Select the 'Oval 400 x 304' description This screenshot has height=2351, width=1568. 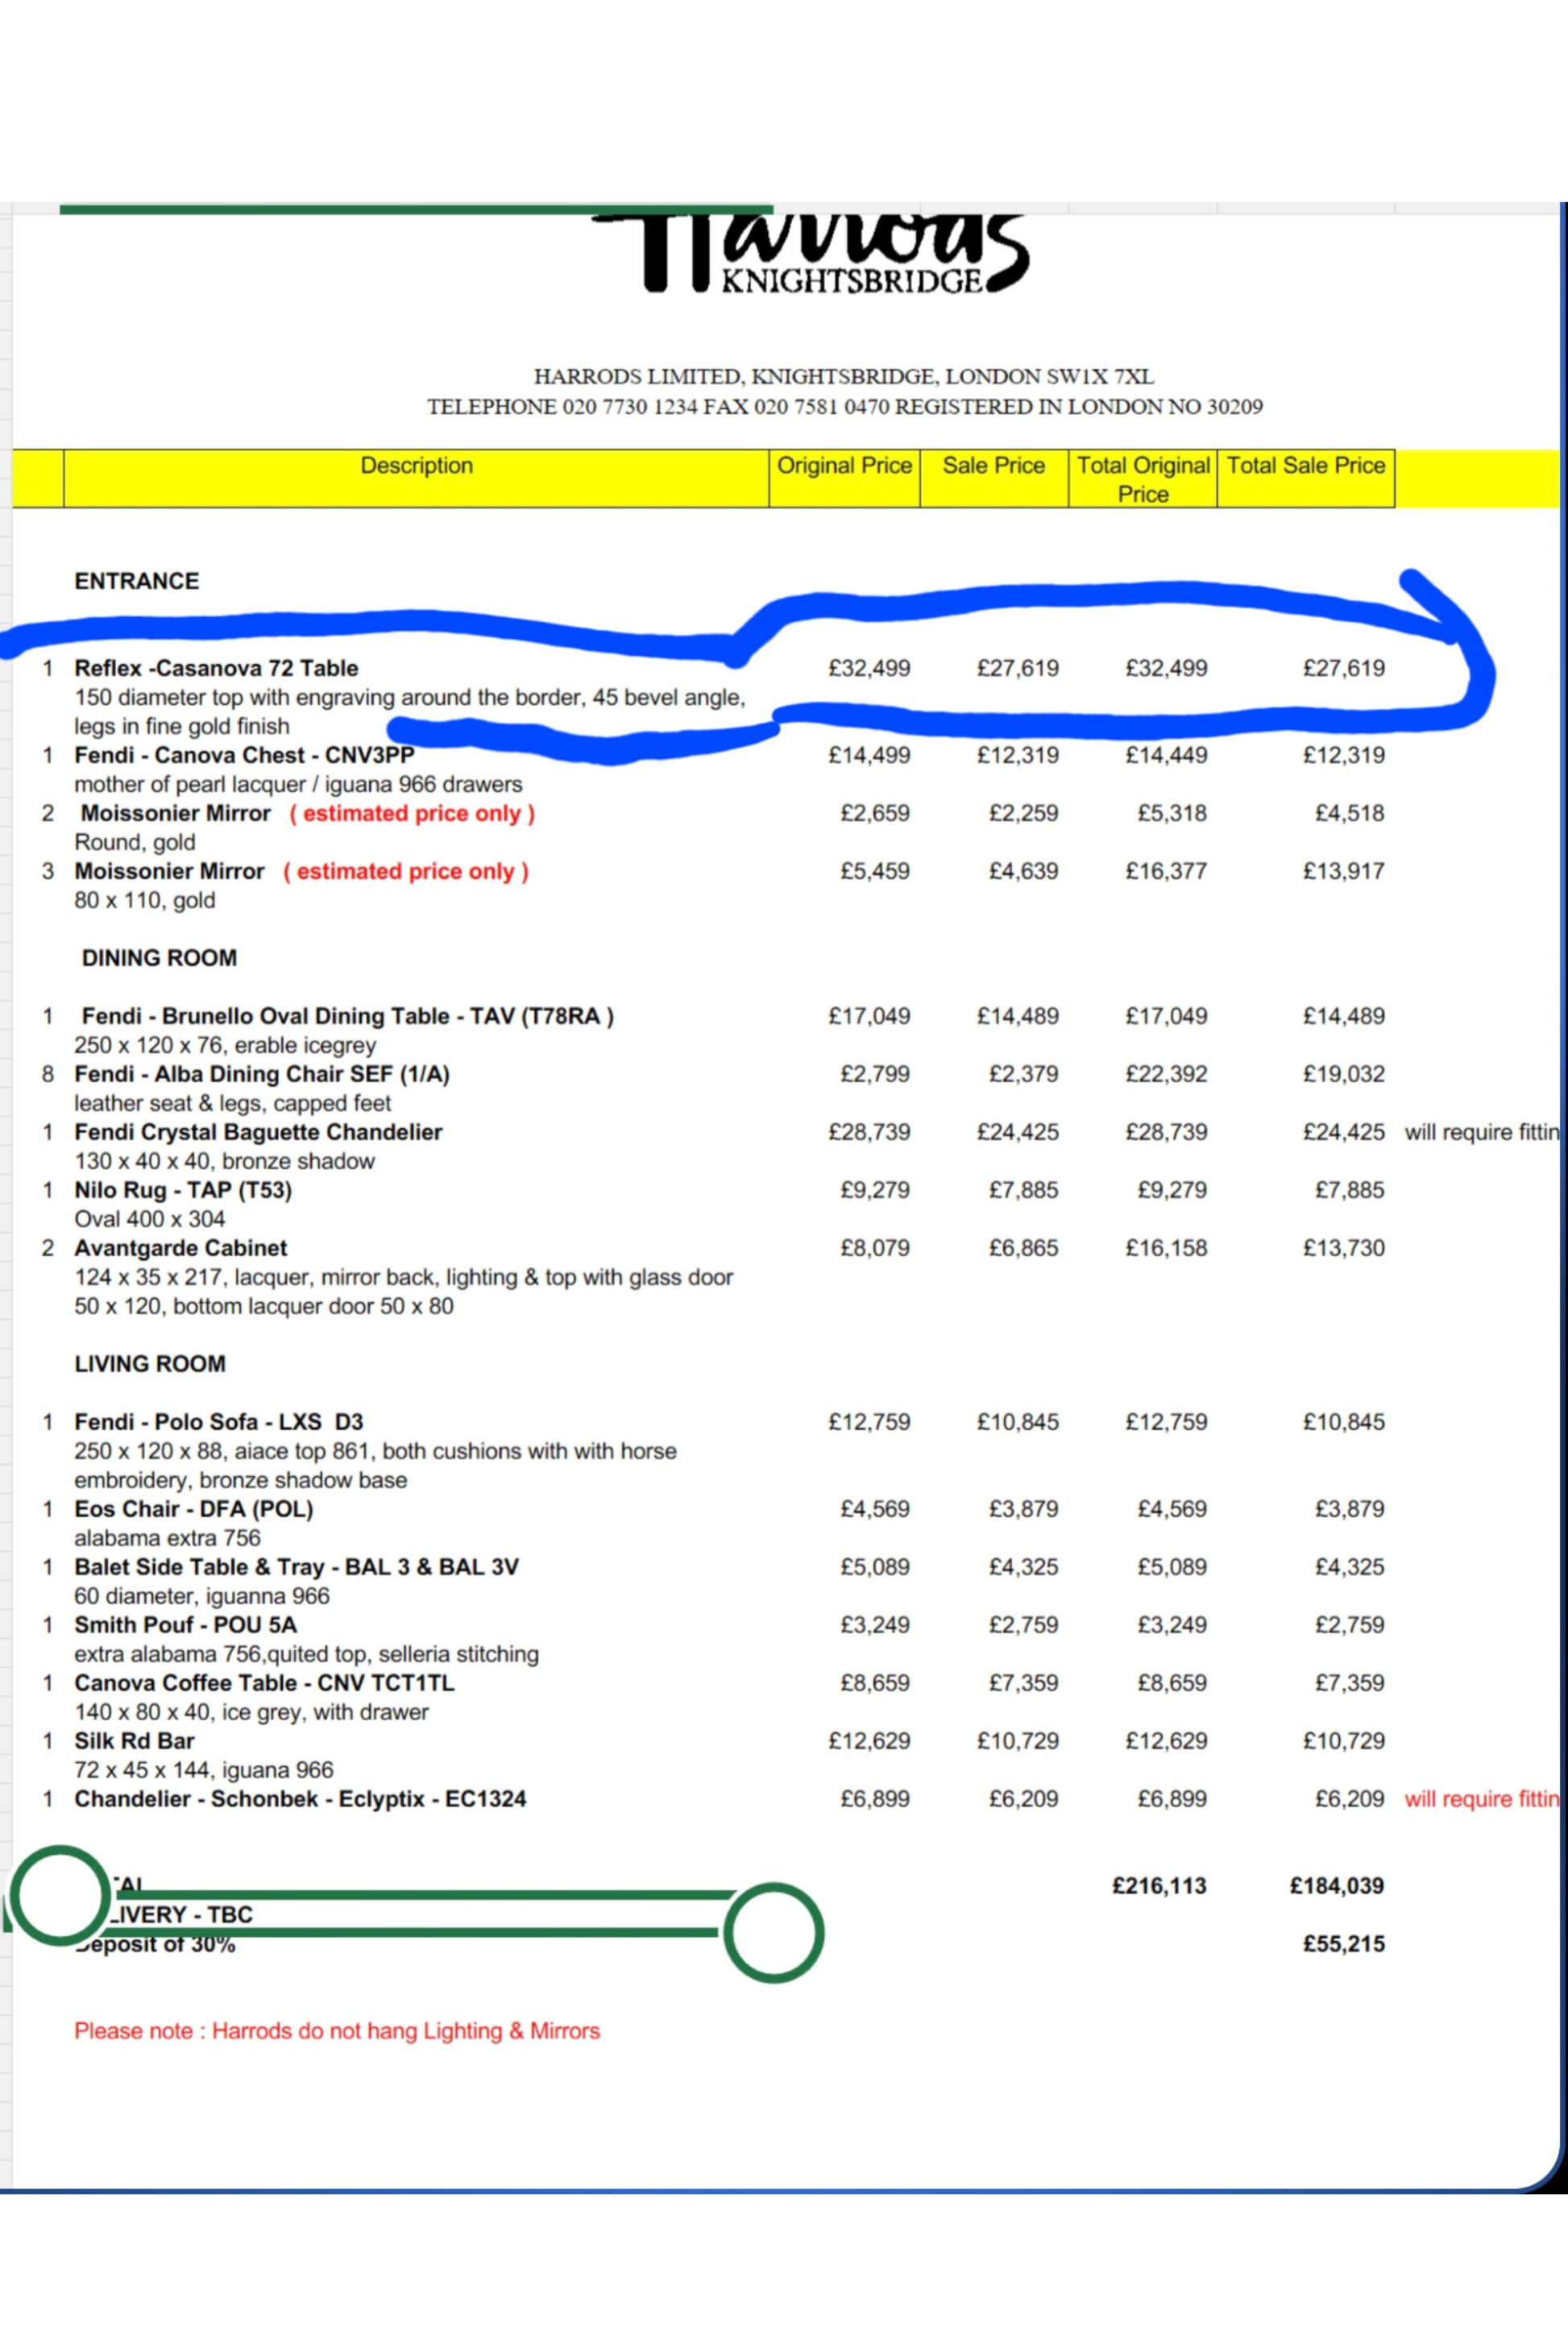[150, 1219]
